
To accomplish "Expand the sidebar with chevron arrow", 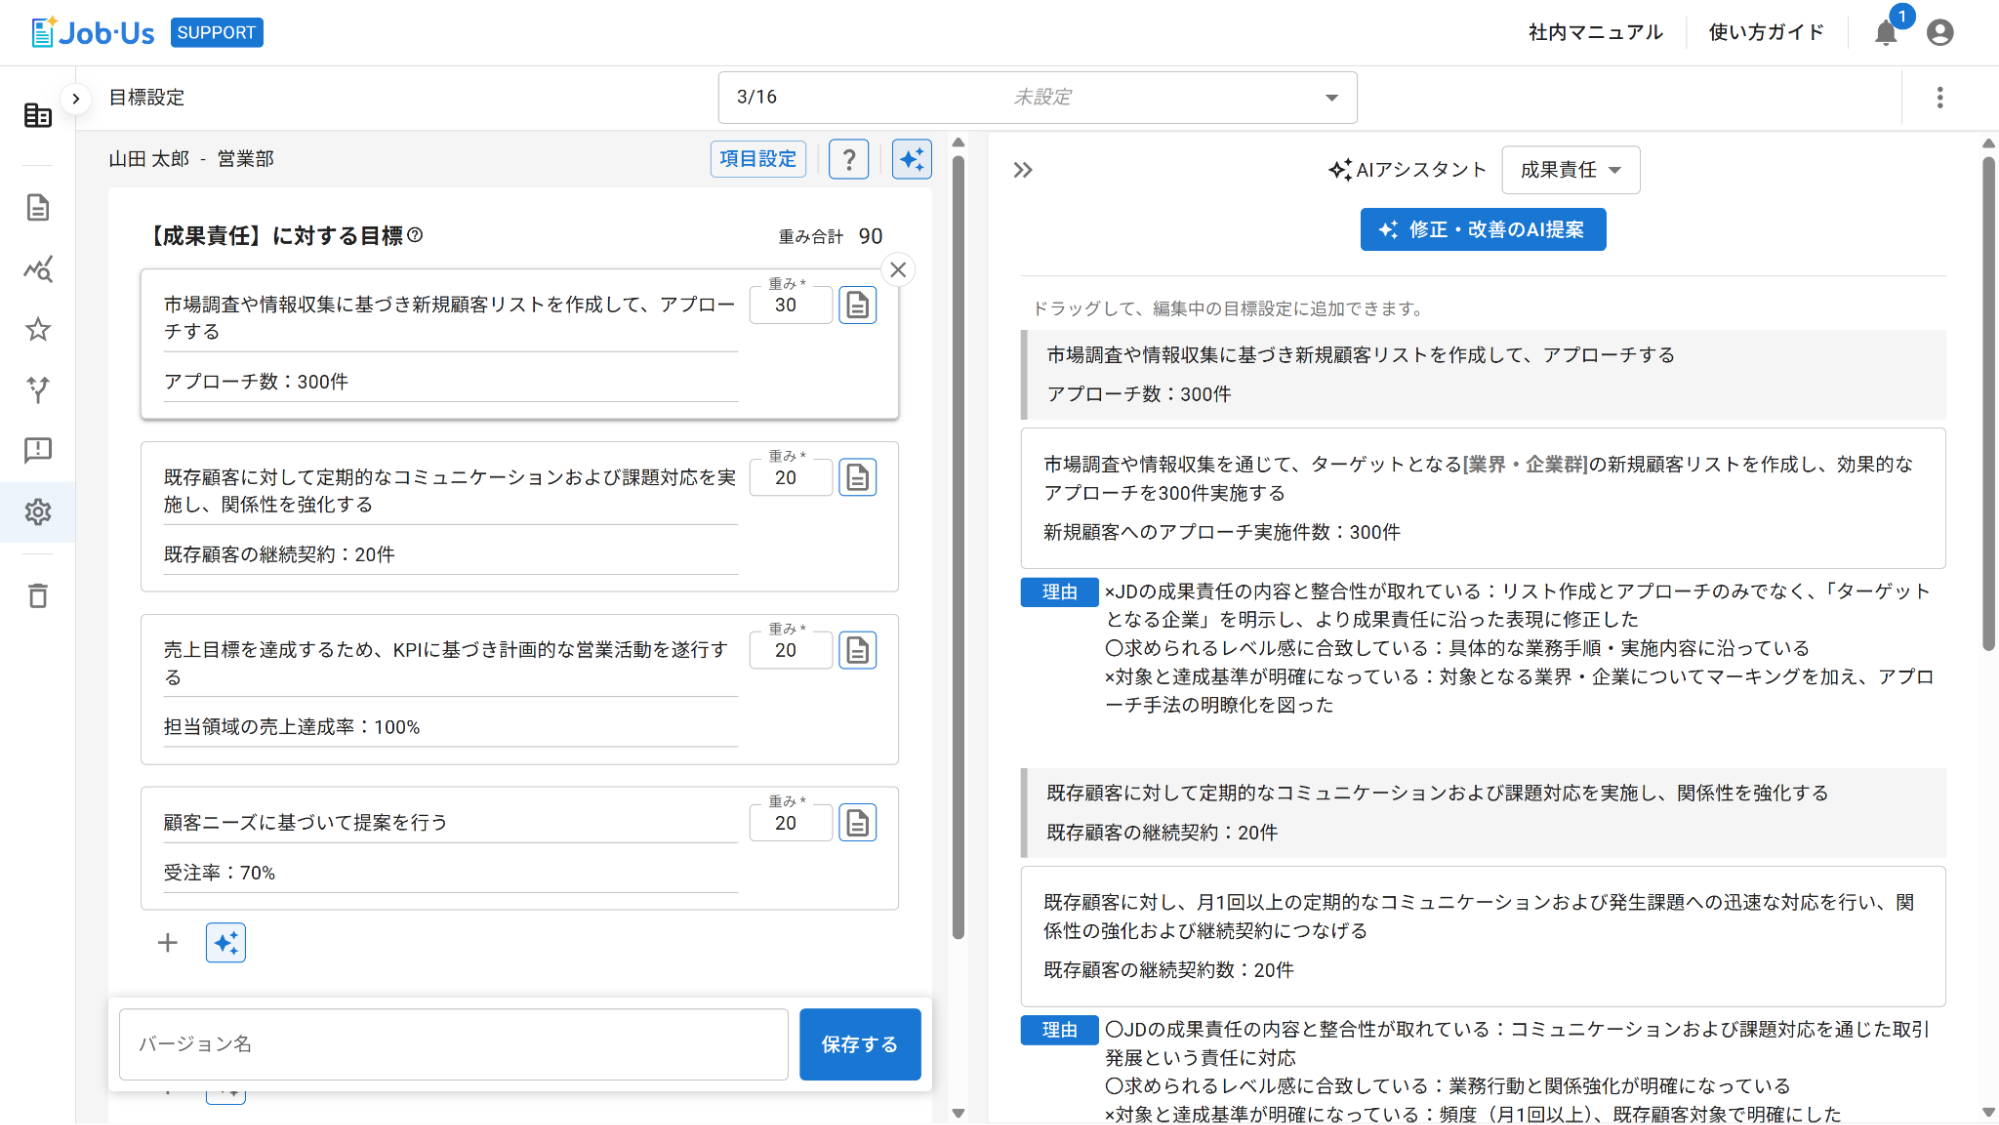I will pyautogui.click(x=75, y=98).
